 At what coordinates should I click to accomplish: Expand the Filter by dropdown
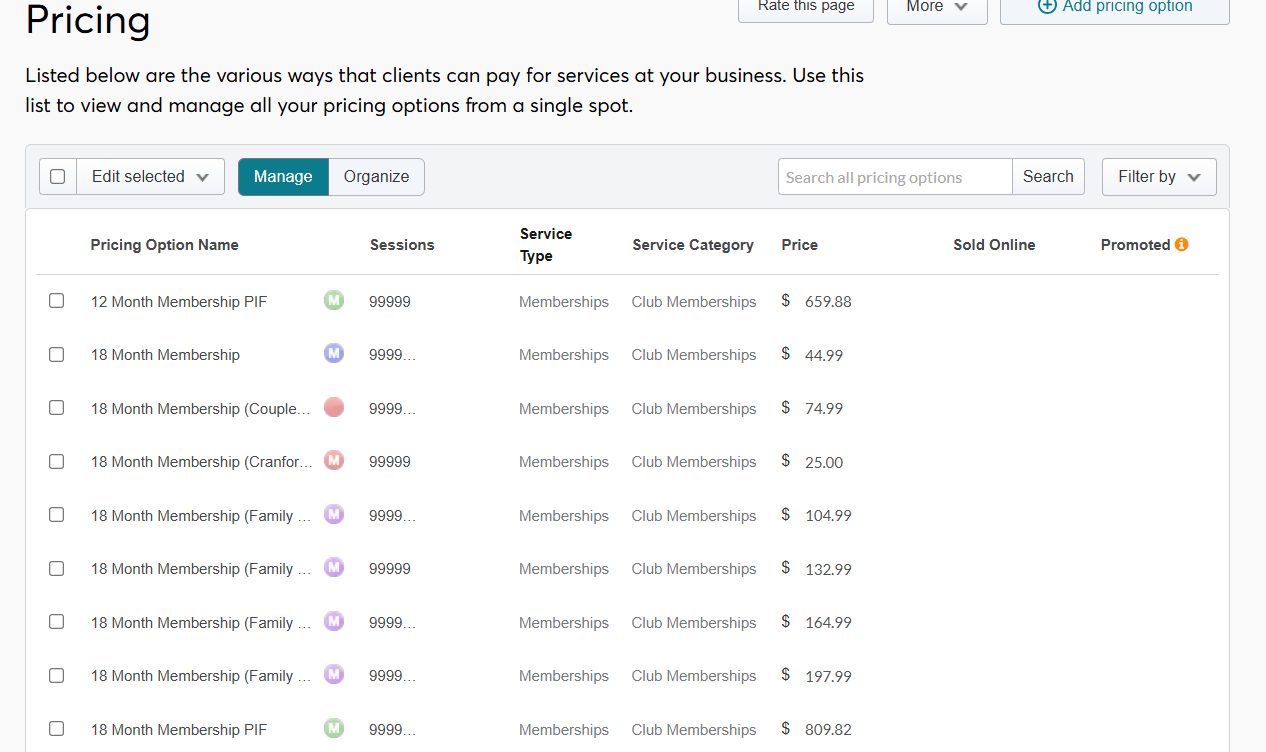[1158, 177]
